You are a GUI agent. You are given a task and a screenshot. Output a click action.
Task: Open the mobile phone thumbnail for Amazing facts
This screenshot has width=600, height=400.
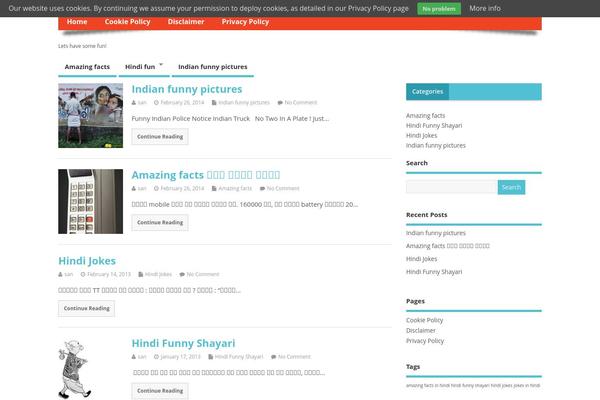tap(91, 201)
